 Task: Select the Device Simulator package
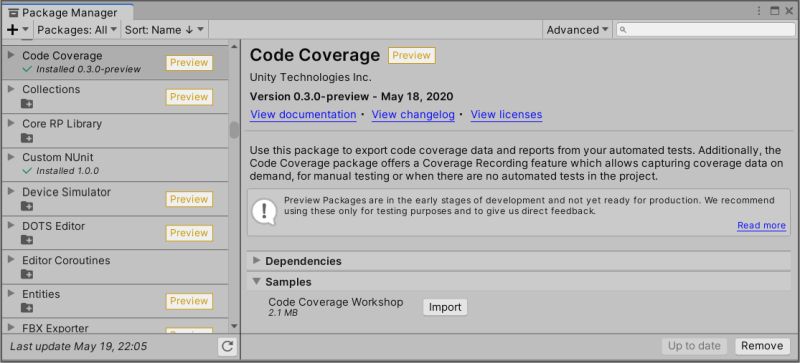(x=115, y=199)
